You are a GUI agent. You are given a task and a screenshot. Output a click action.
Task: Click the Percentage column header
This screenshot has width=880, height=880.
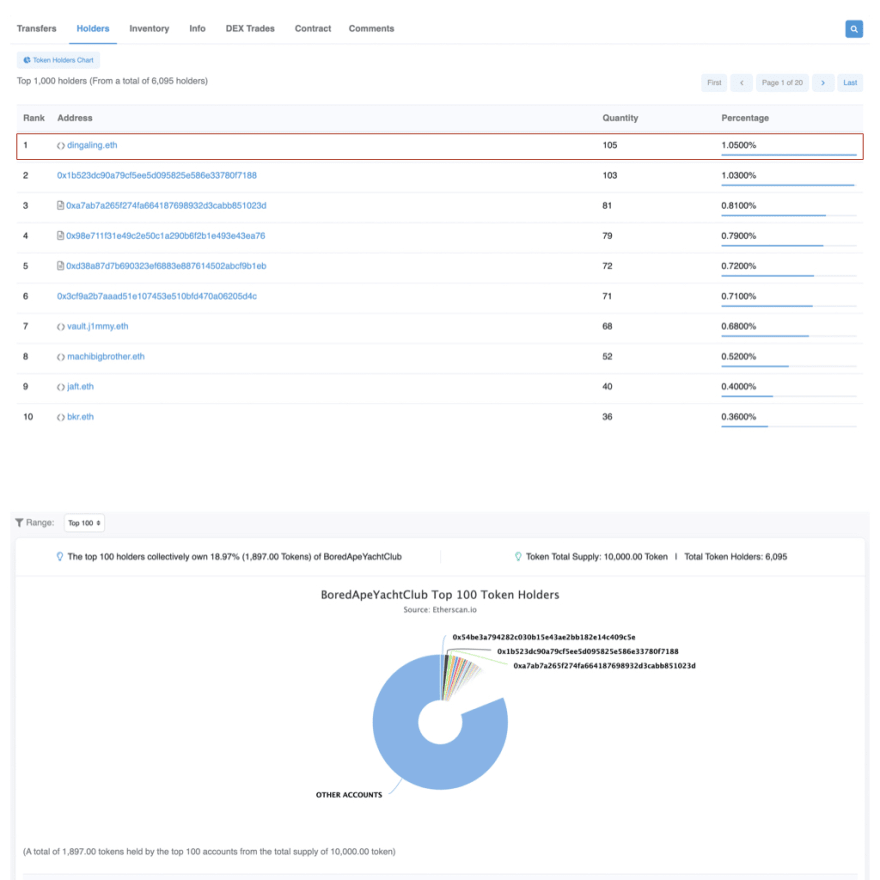coord(745,118)
